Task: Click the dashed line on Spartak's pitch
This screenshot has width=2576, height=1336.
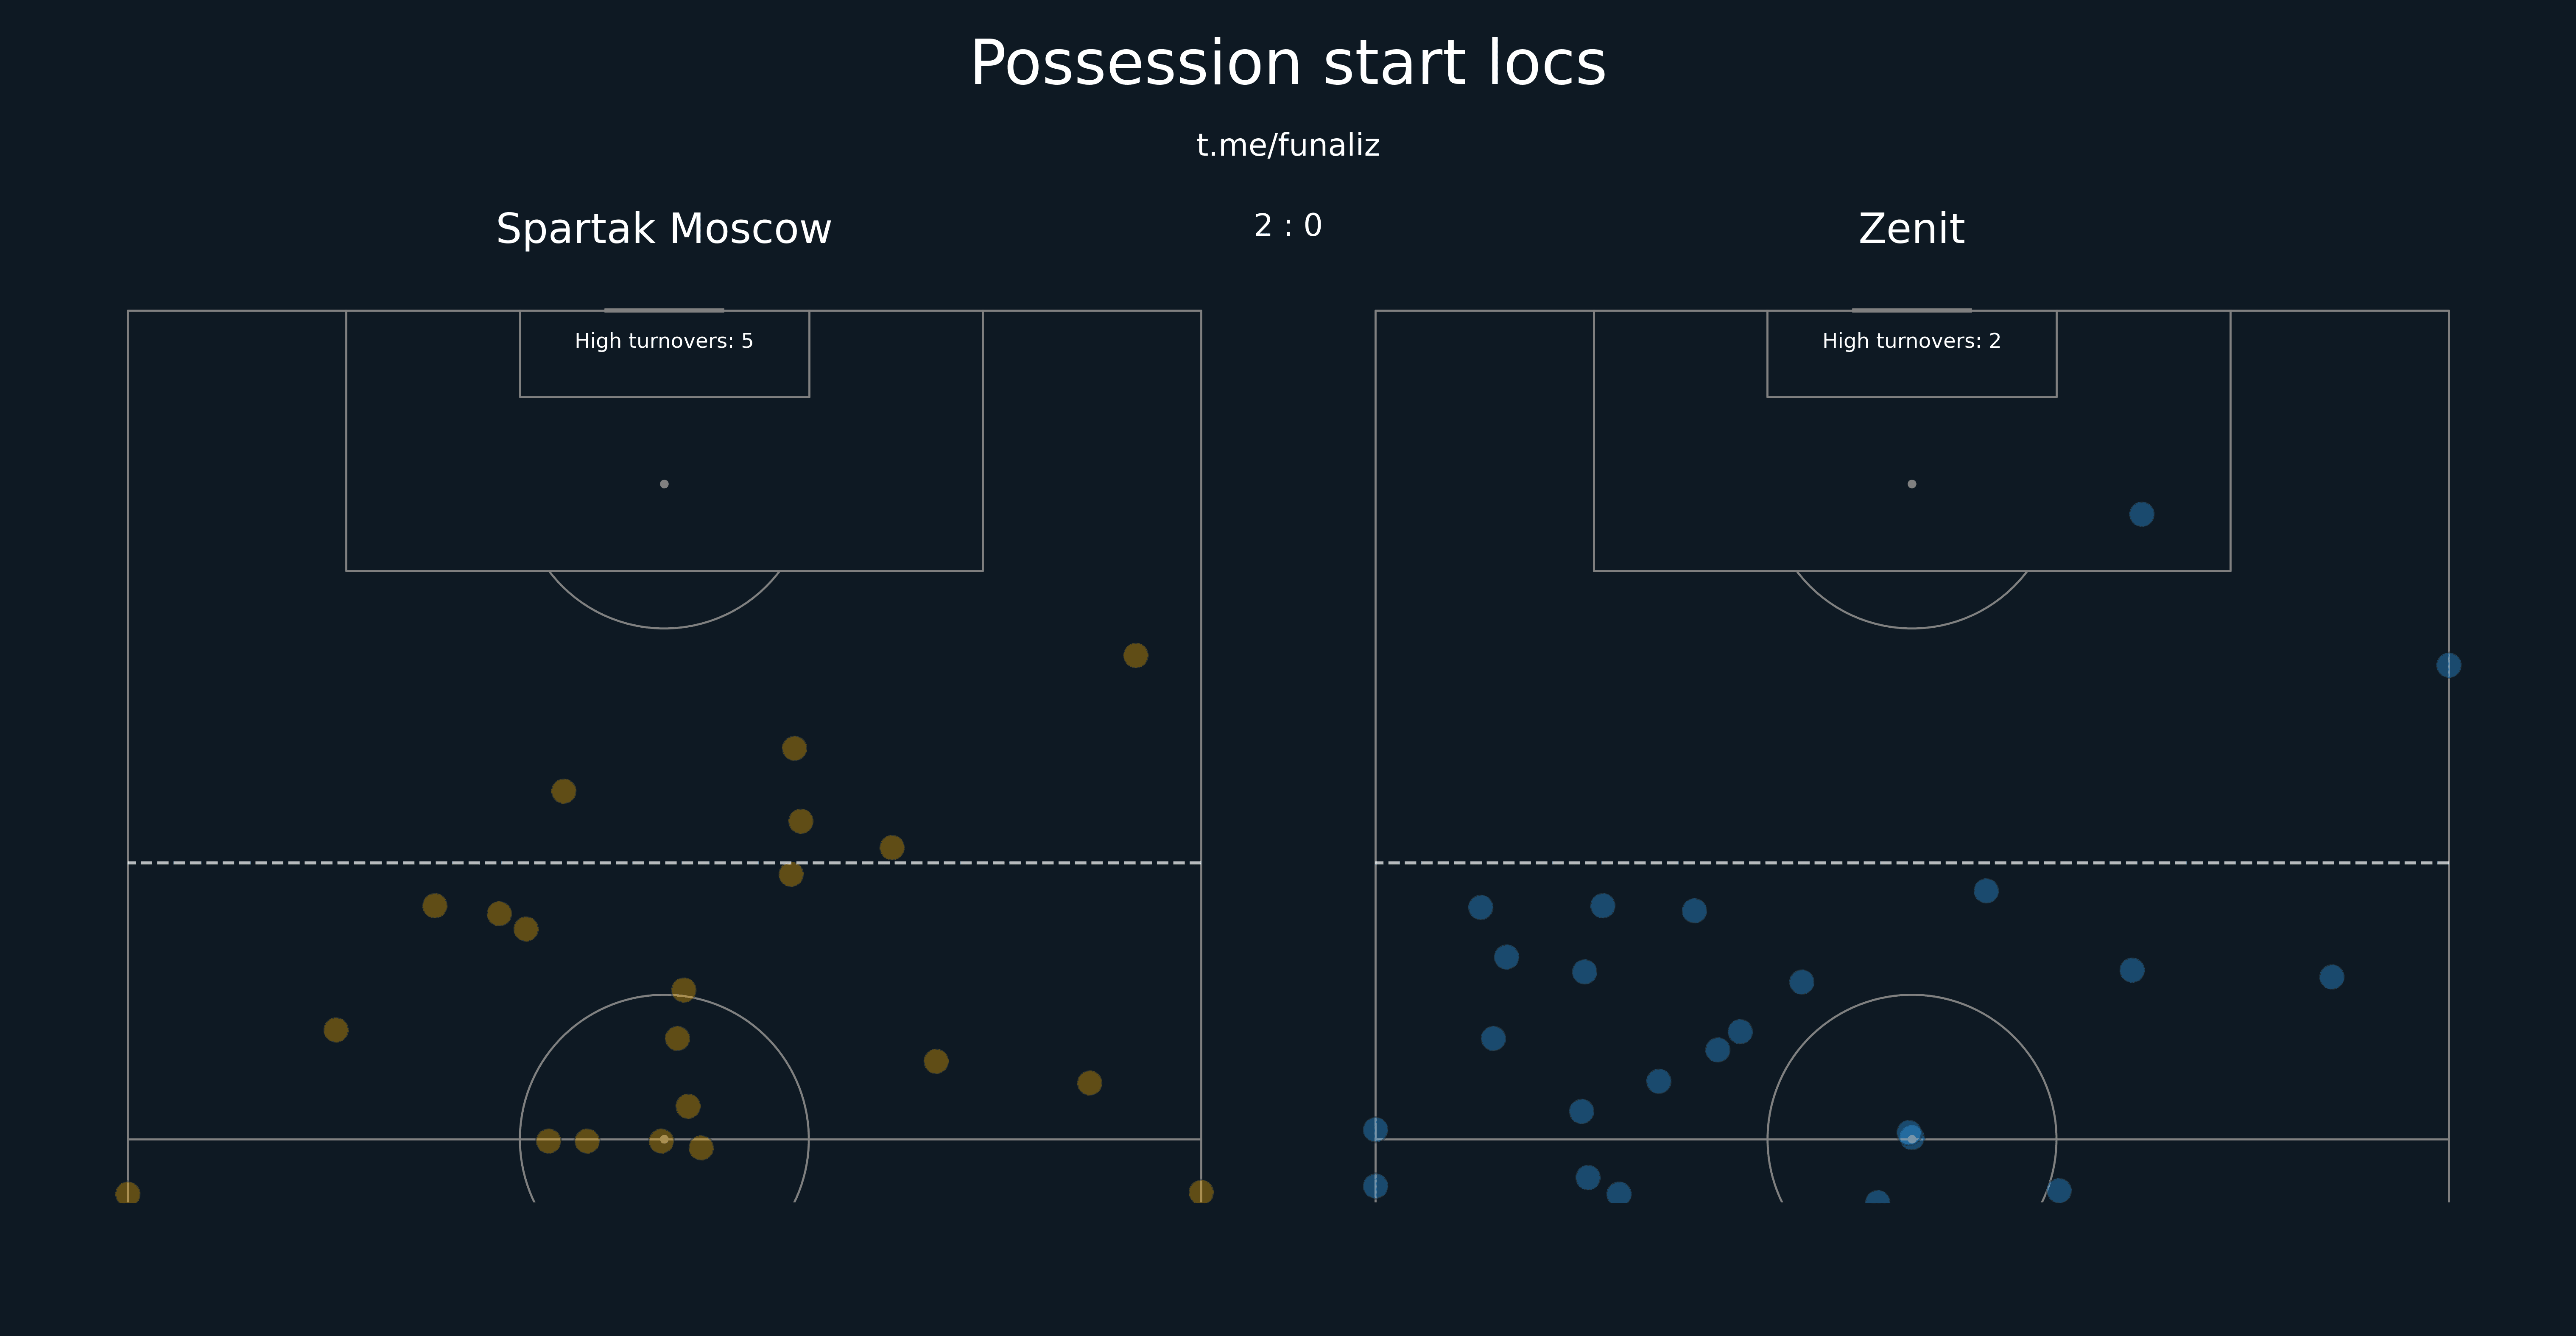Action: click(664, 862)
